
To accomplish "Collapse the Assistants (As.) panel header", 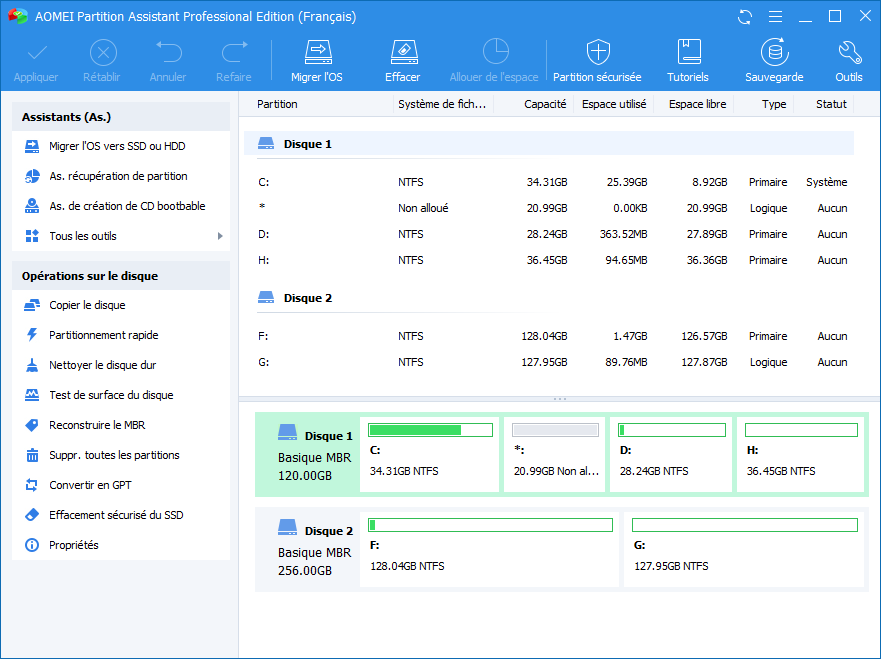I will pos(121,118).
